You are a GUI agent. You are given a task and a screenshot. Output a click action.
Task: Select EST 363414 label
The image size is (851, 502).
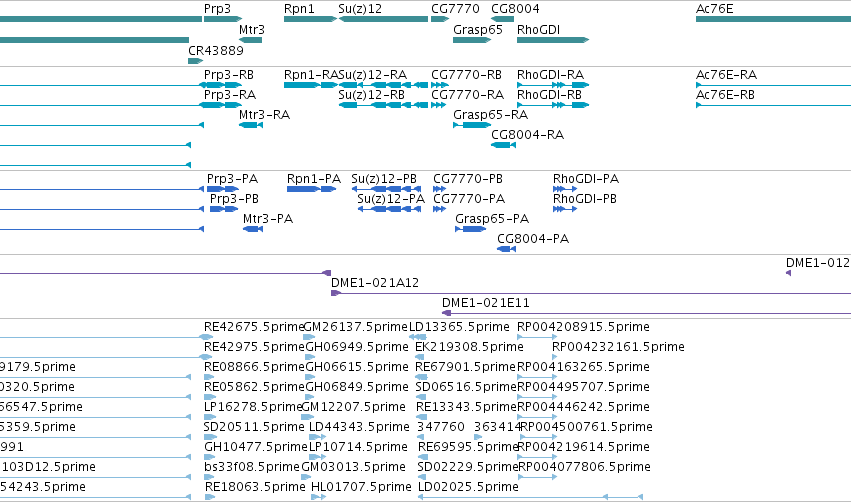coord(498,428)
